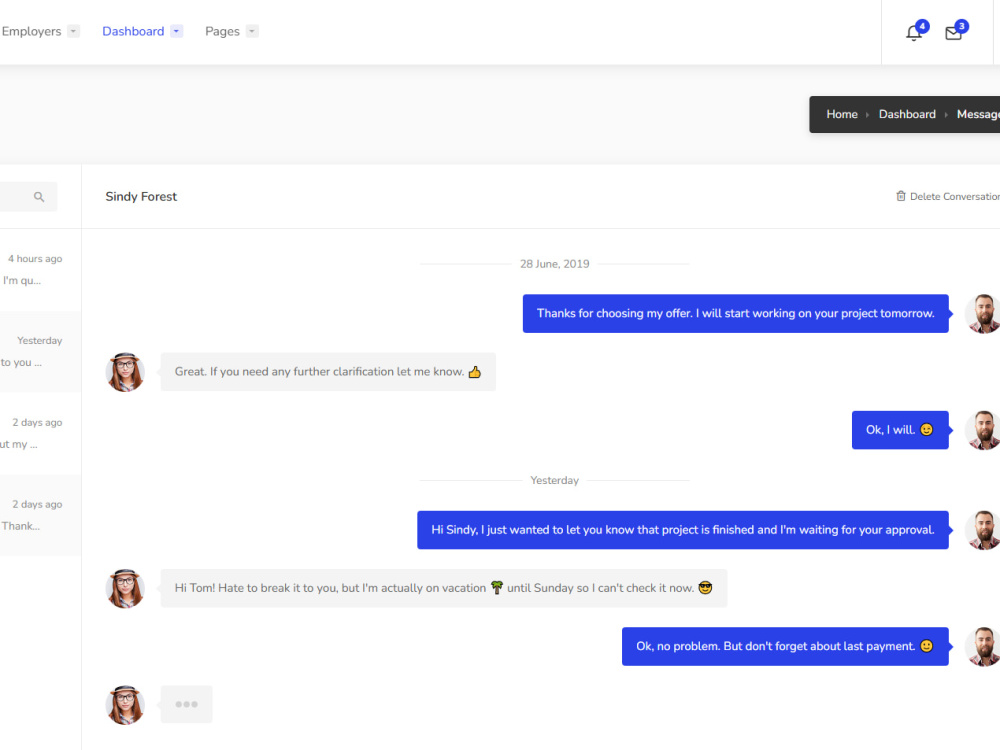Open the notifications bell icon
Screen dimensions: 1000x750
point(914,33)
